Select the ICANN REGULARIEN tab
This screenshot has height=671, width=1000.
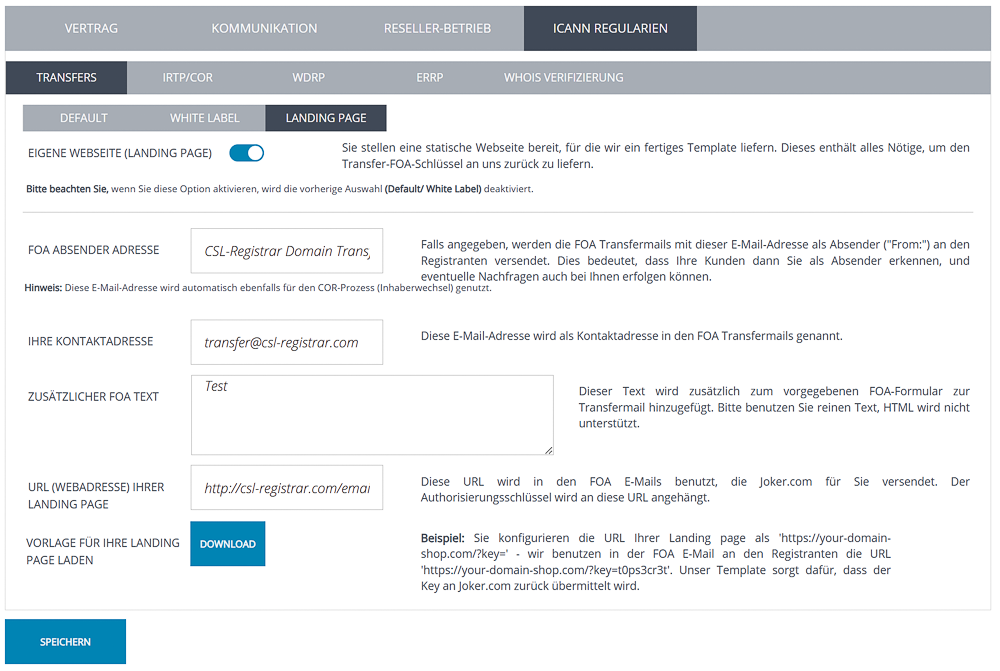(610, 29)
